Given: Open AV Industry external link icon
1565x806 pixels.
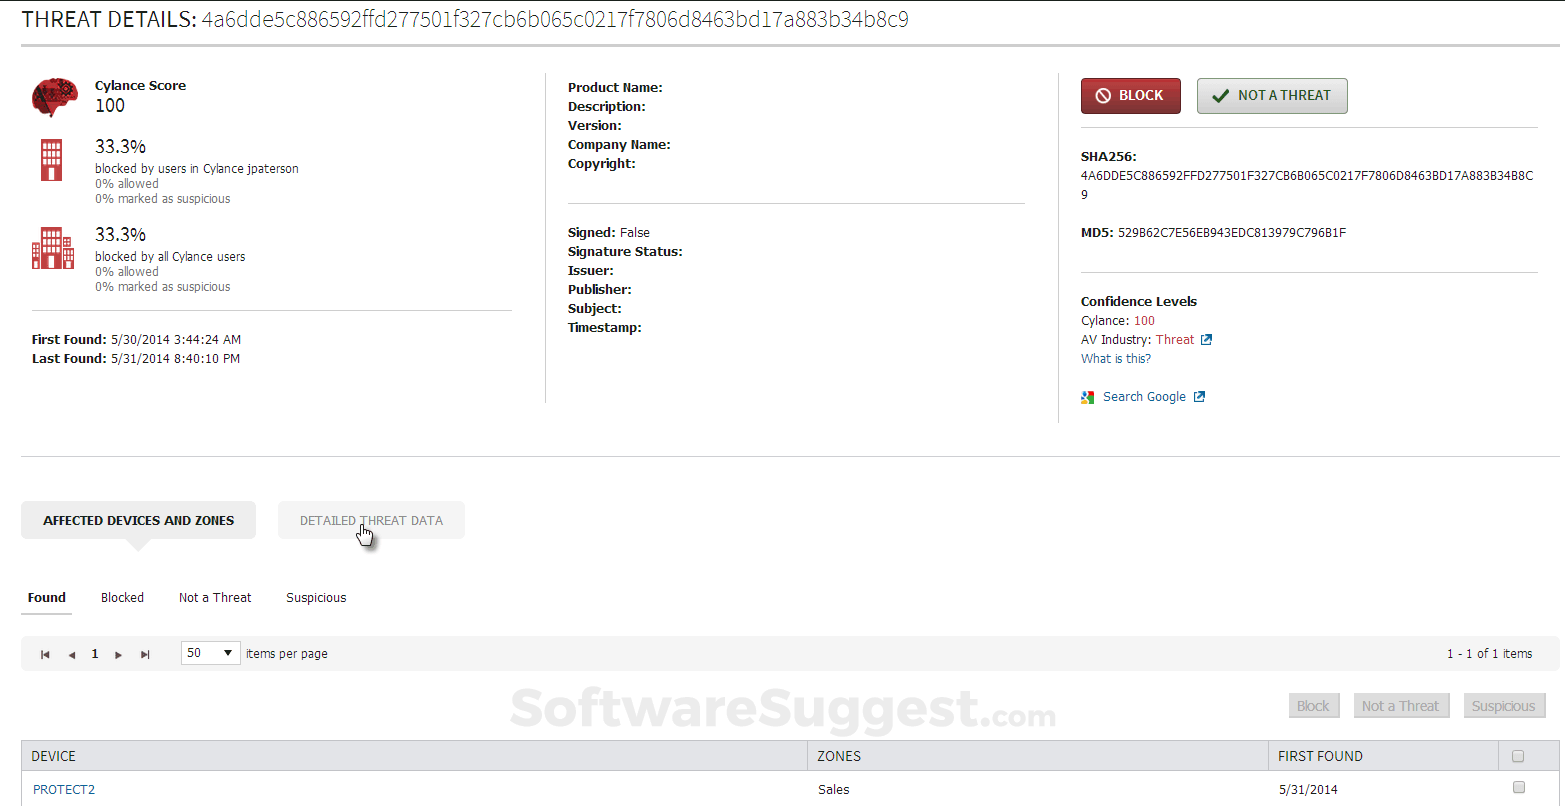Looking at the screenshot, I should point(1206,340).
